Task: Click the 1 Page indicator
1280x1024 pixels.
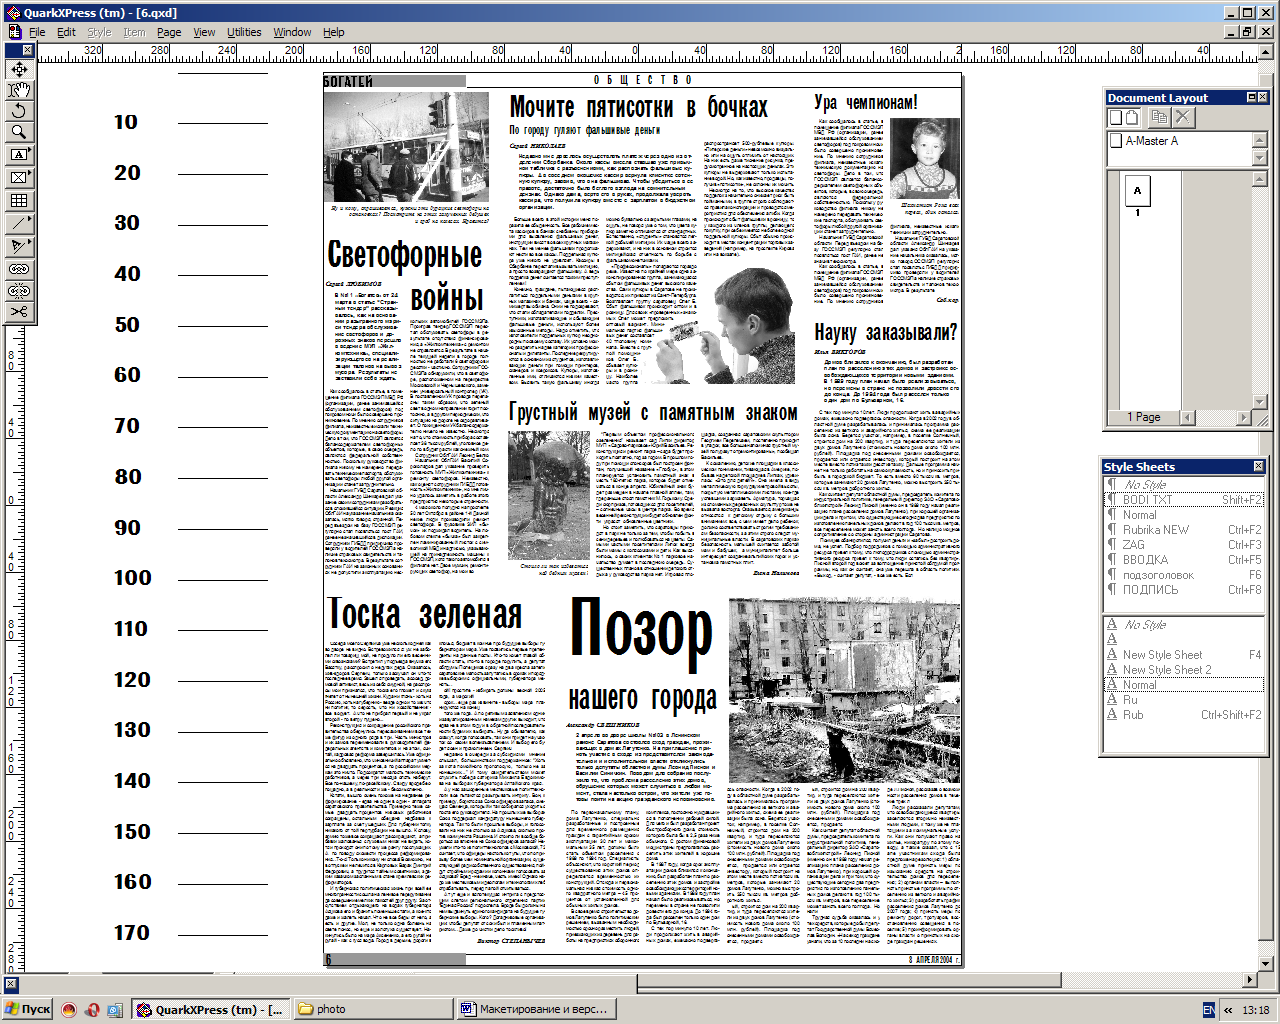Action: pos(1143,417)
